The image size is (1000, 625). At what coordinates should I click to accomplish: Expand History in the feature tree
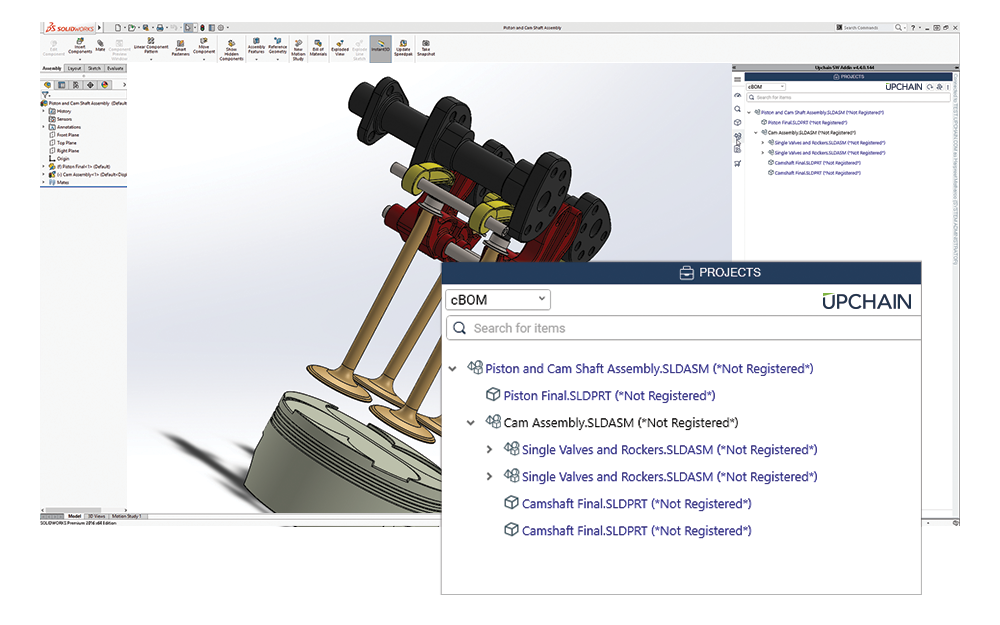click(x=43, y=111)
